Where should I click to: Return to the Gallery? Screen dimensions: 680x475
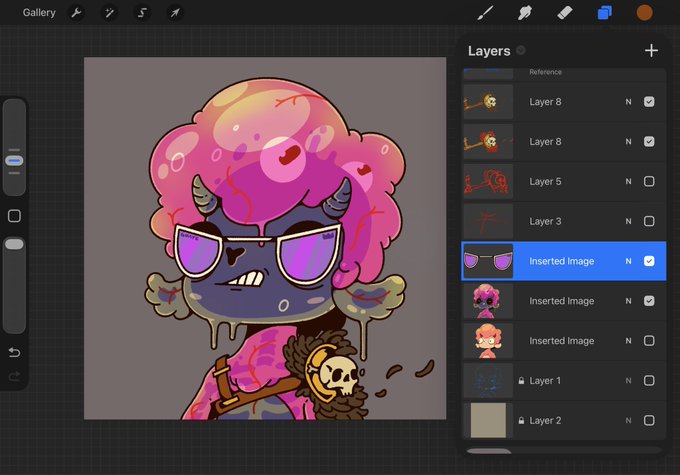tap(39, 13)
